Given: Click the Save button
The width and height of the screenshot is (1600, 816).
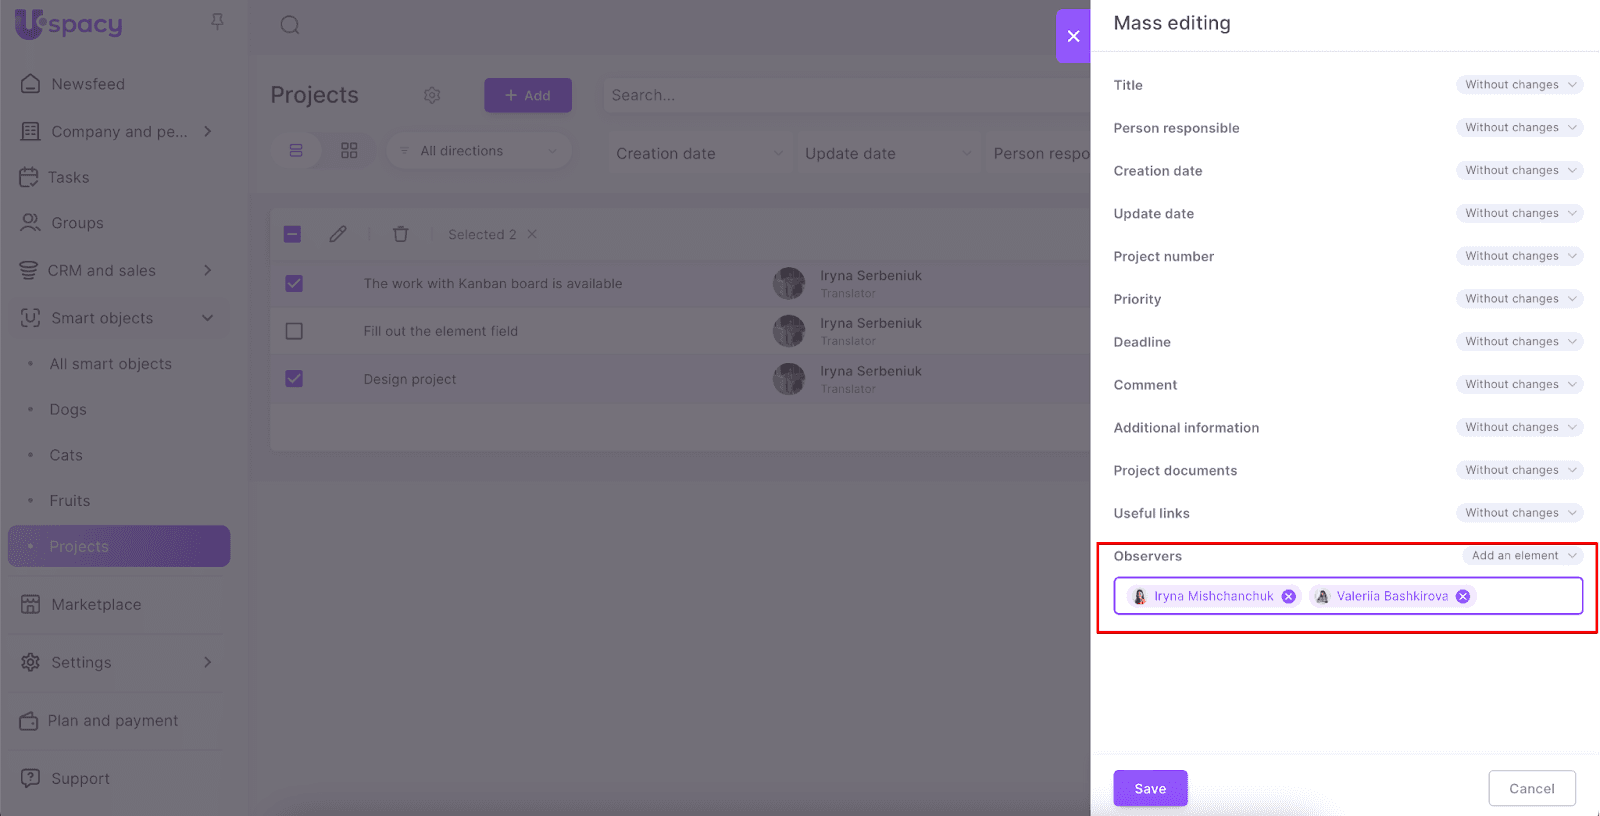Looking at the screenshot, I should pyautogui.click(x=1150, y=788).
